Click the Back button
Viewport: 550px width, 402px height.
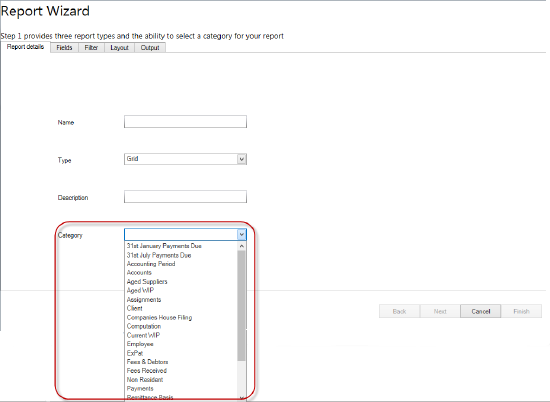point(400,311)
